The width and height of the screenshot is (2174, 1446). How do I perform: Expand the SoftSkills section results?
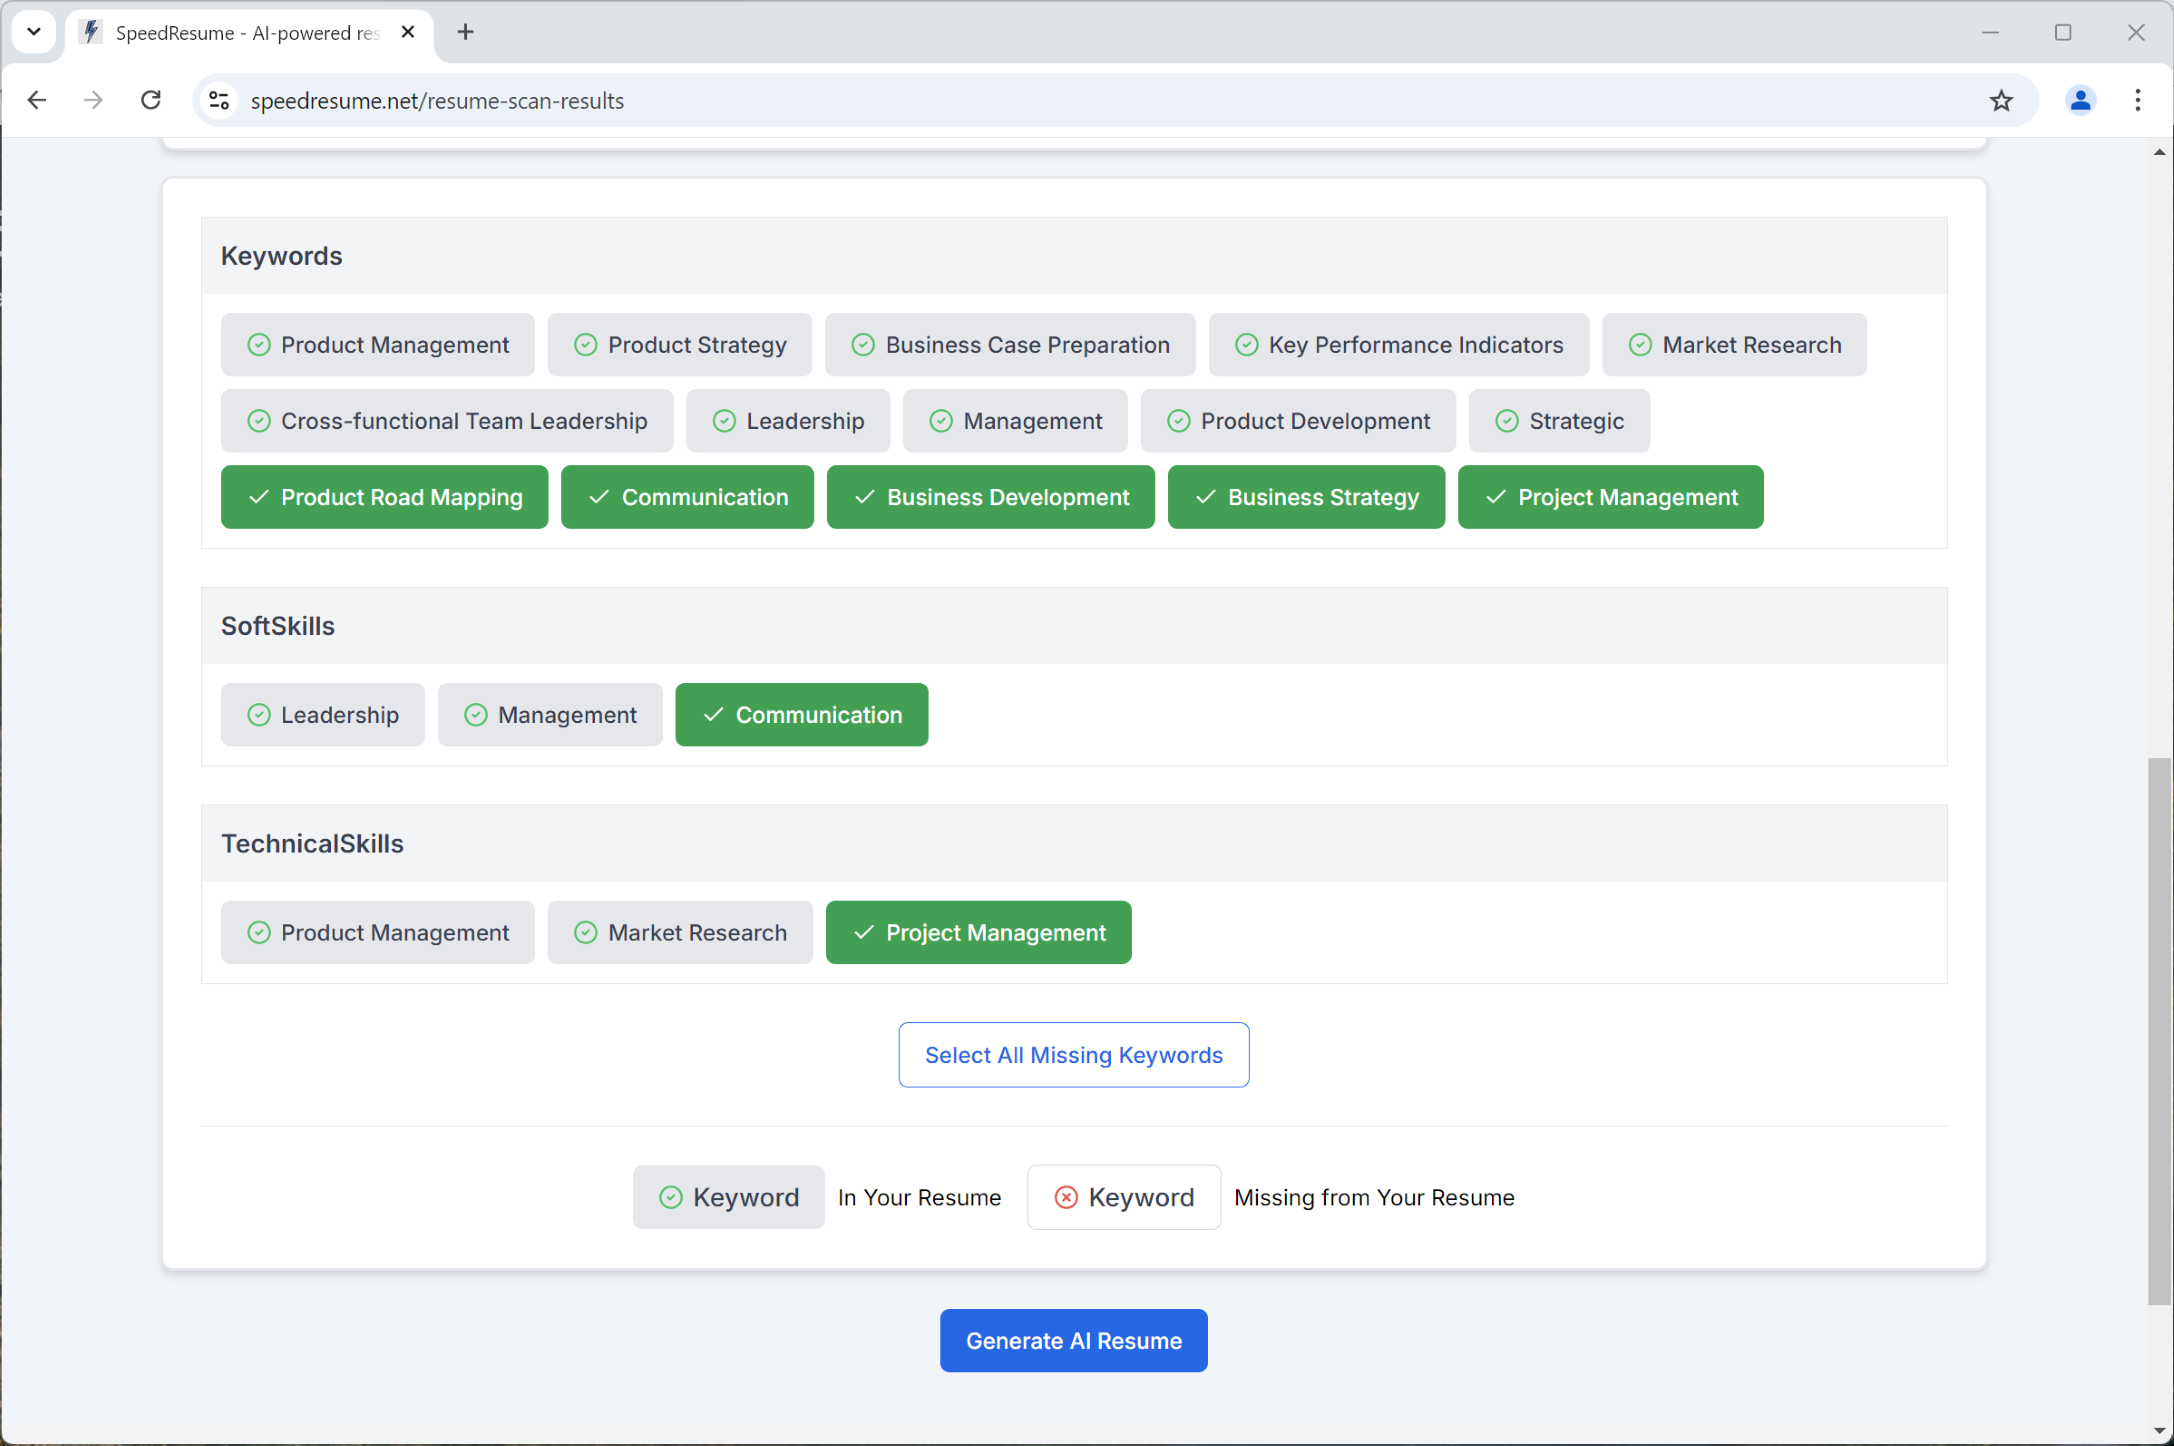pyautogui.click(x=276, y=625)
